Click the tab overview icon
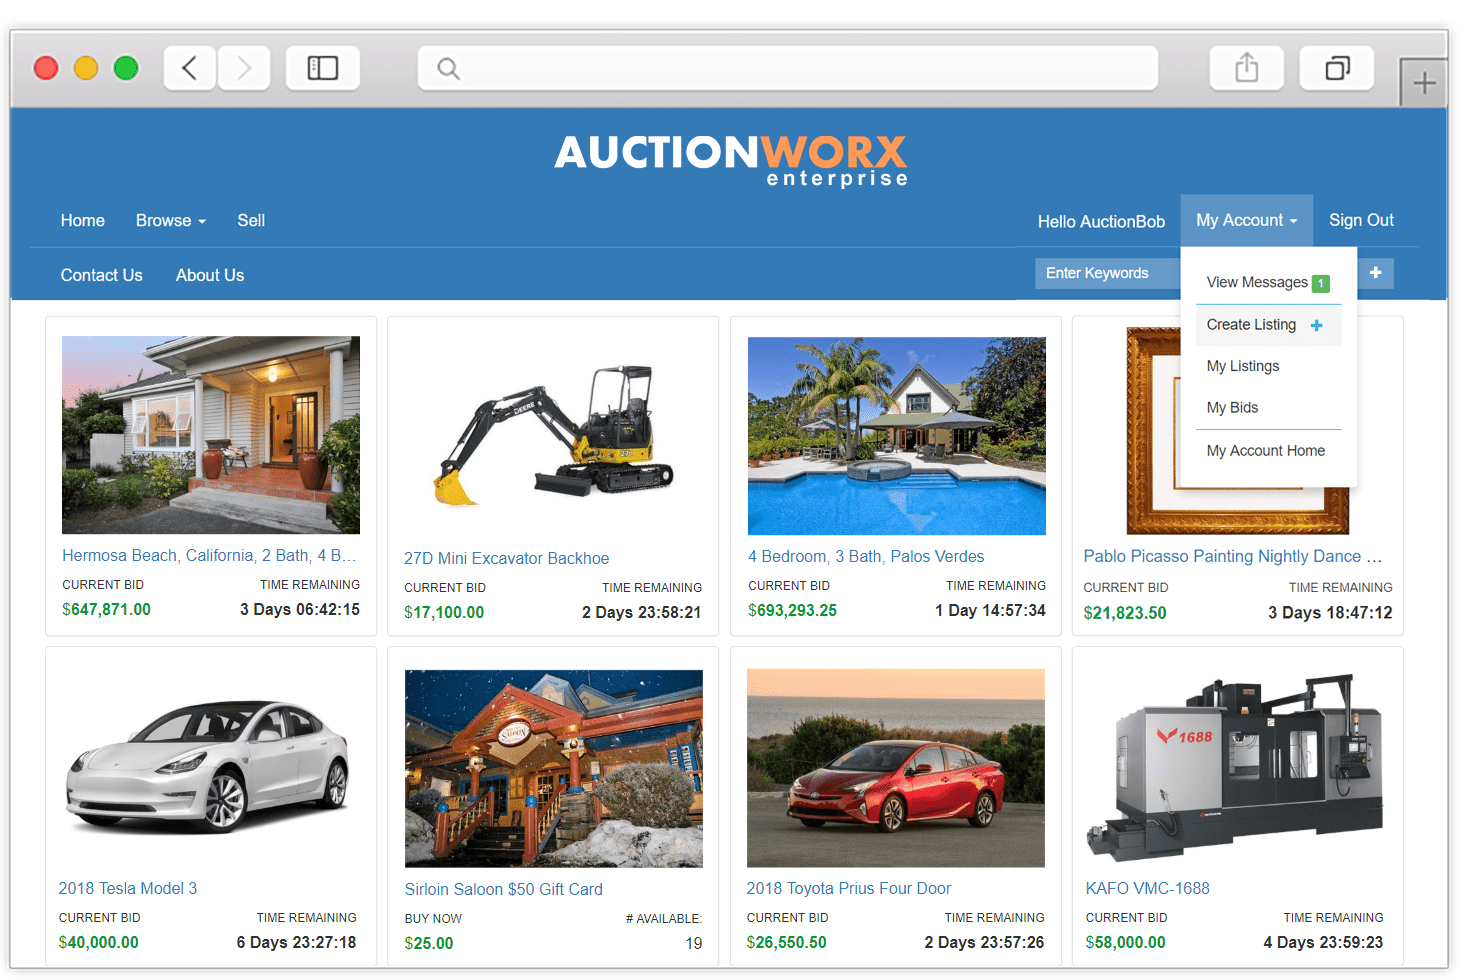1480x980 pixels. coord(1336,66)
